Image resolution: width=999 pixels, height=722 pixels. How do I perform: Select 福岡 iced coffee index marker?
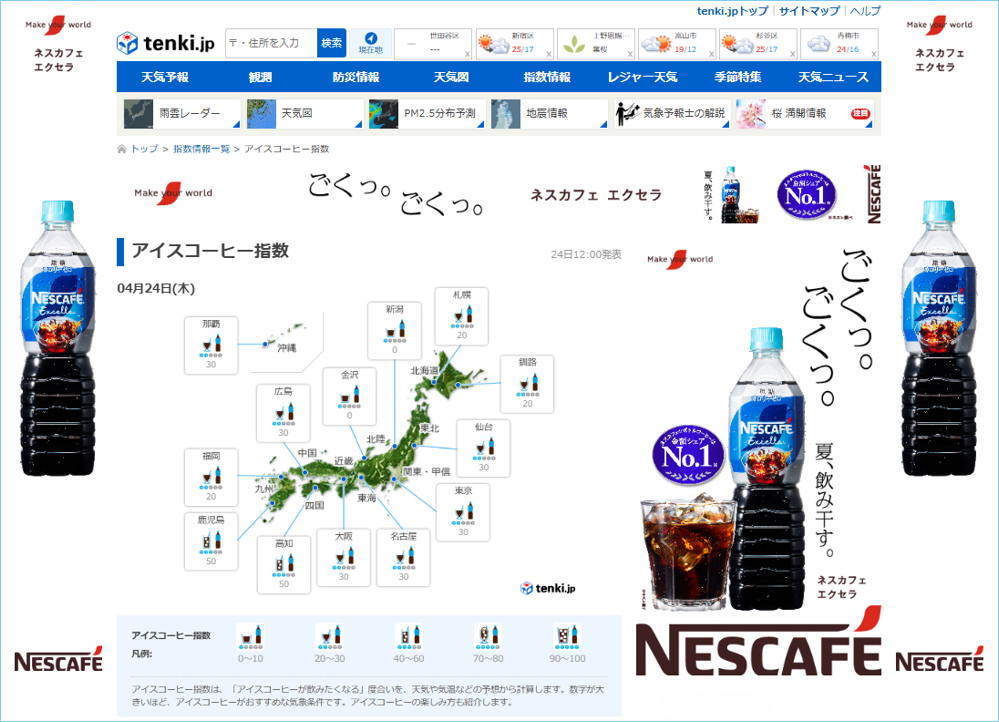tap(211, 477)
